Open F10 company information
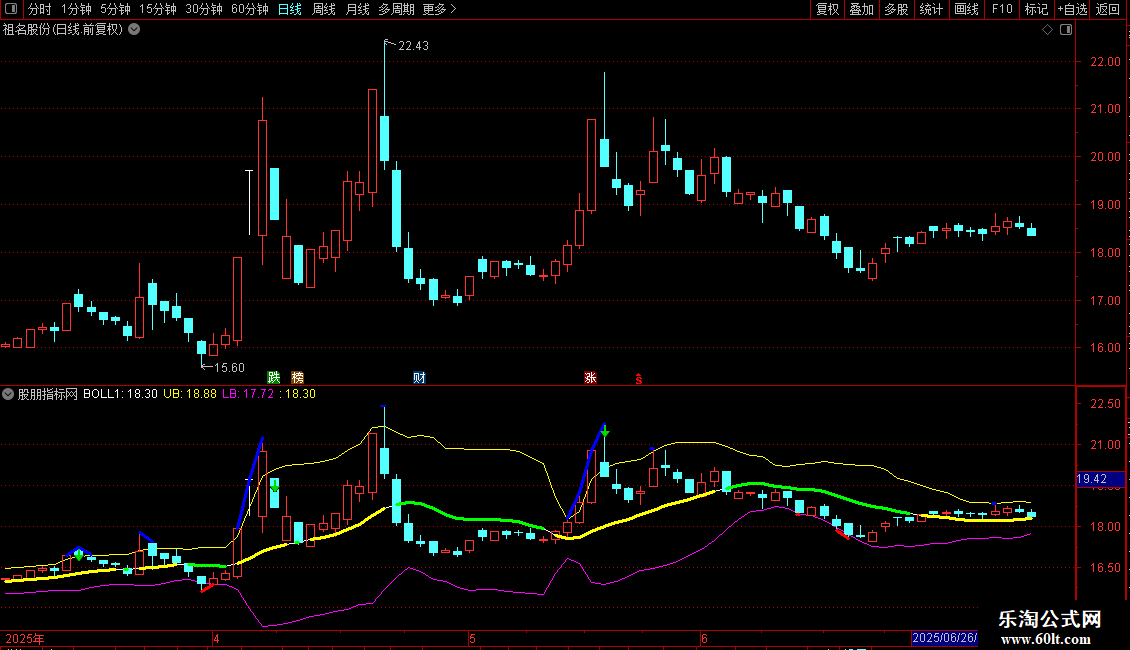This screenshot has height=650, width=1130. tap(1002, 9)
